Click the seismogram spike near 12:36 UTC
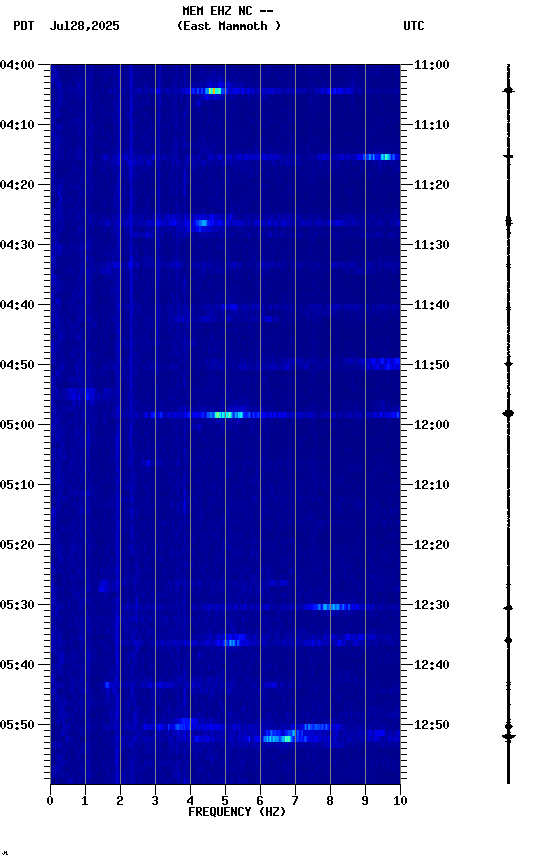 tap(508, 641)
